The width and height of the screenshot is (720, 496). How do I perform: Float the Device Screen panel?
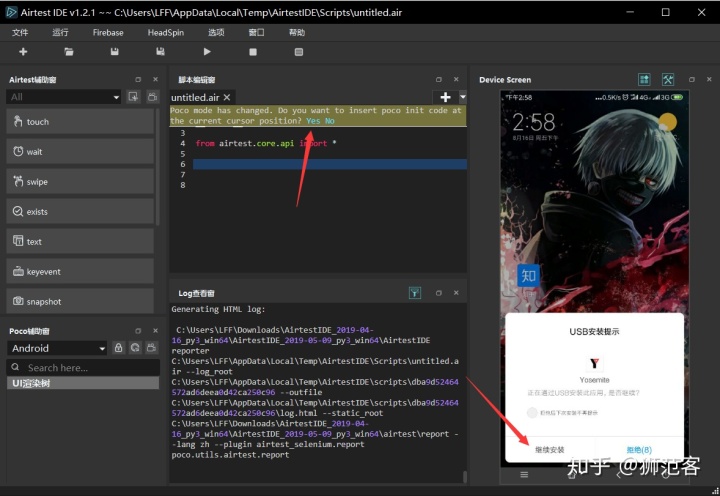tap(692, 79)
